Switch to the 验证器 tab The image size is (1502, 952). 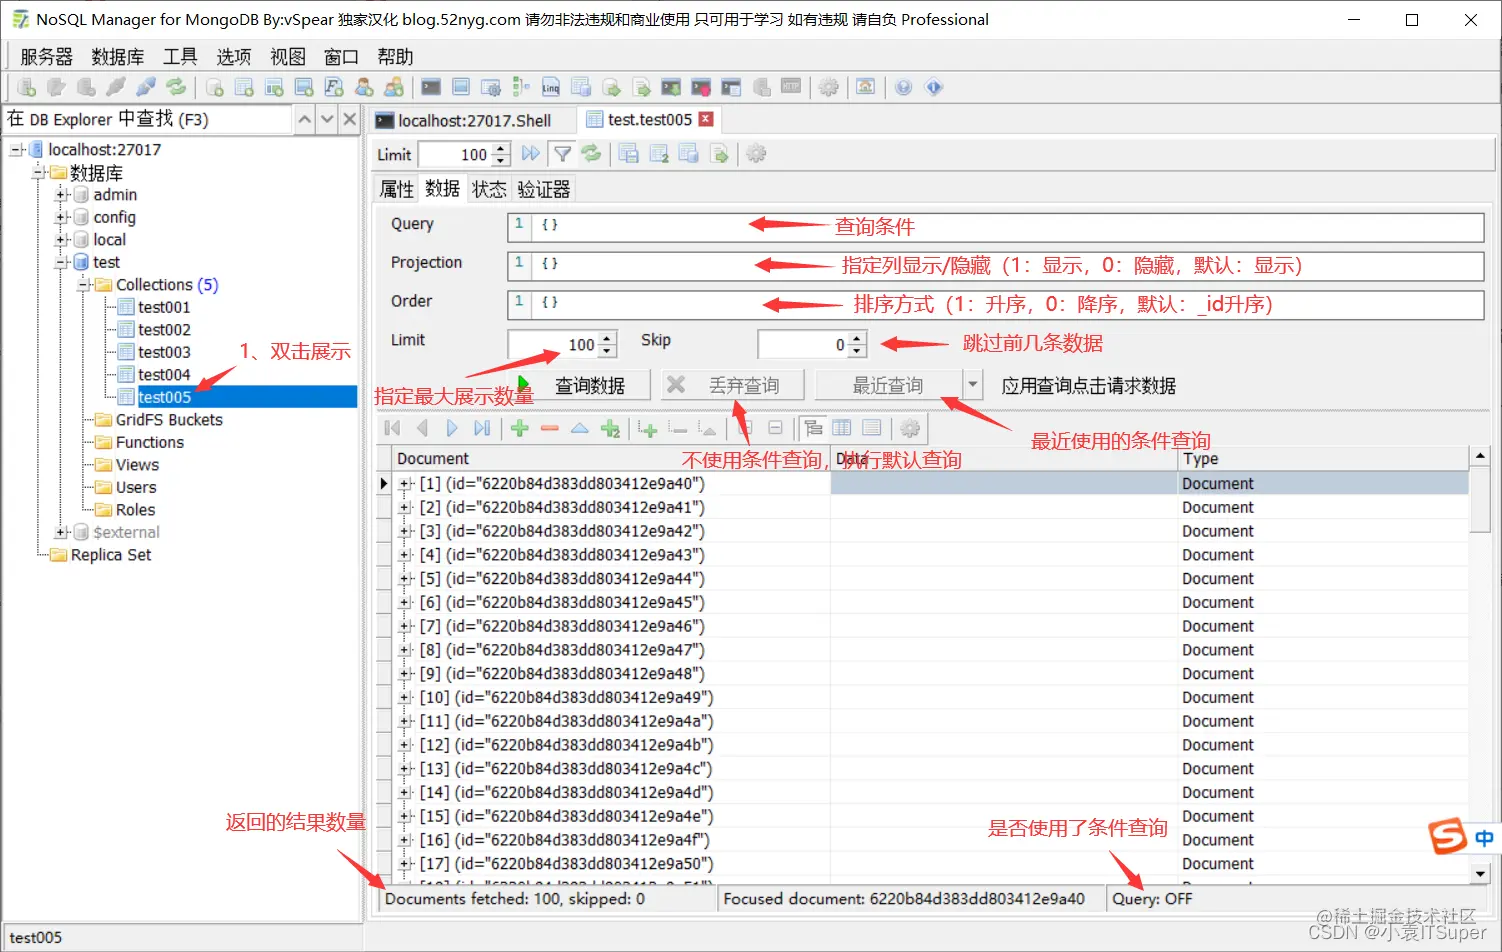[544, 189]
